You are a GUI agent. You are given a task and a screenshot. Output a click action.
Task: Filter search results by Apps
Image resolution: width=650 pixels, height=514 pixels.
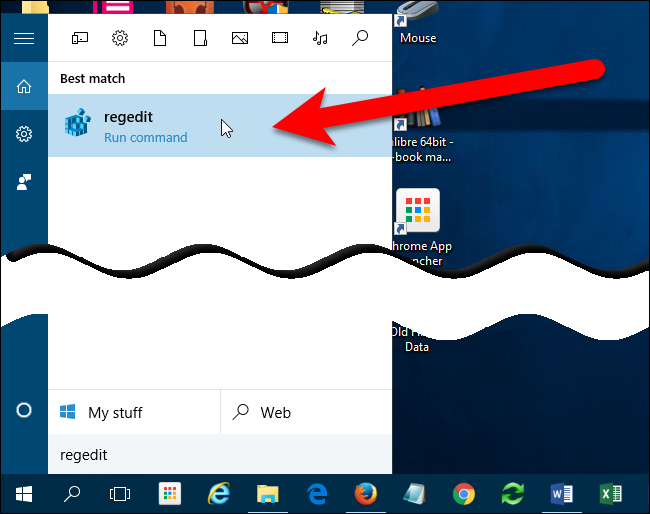[x=80, y=38]
